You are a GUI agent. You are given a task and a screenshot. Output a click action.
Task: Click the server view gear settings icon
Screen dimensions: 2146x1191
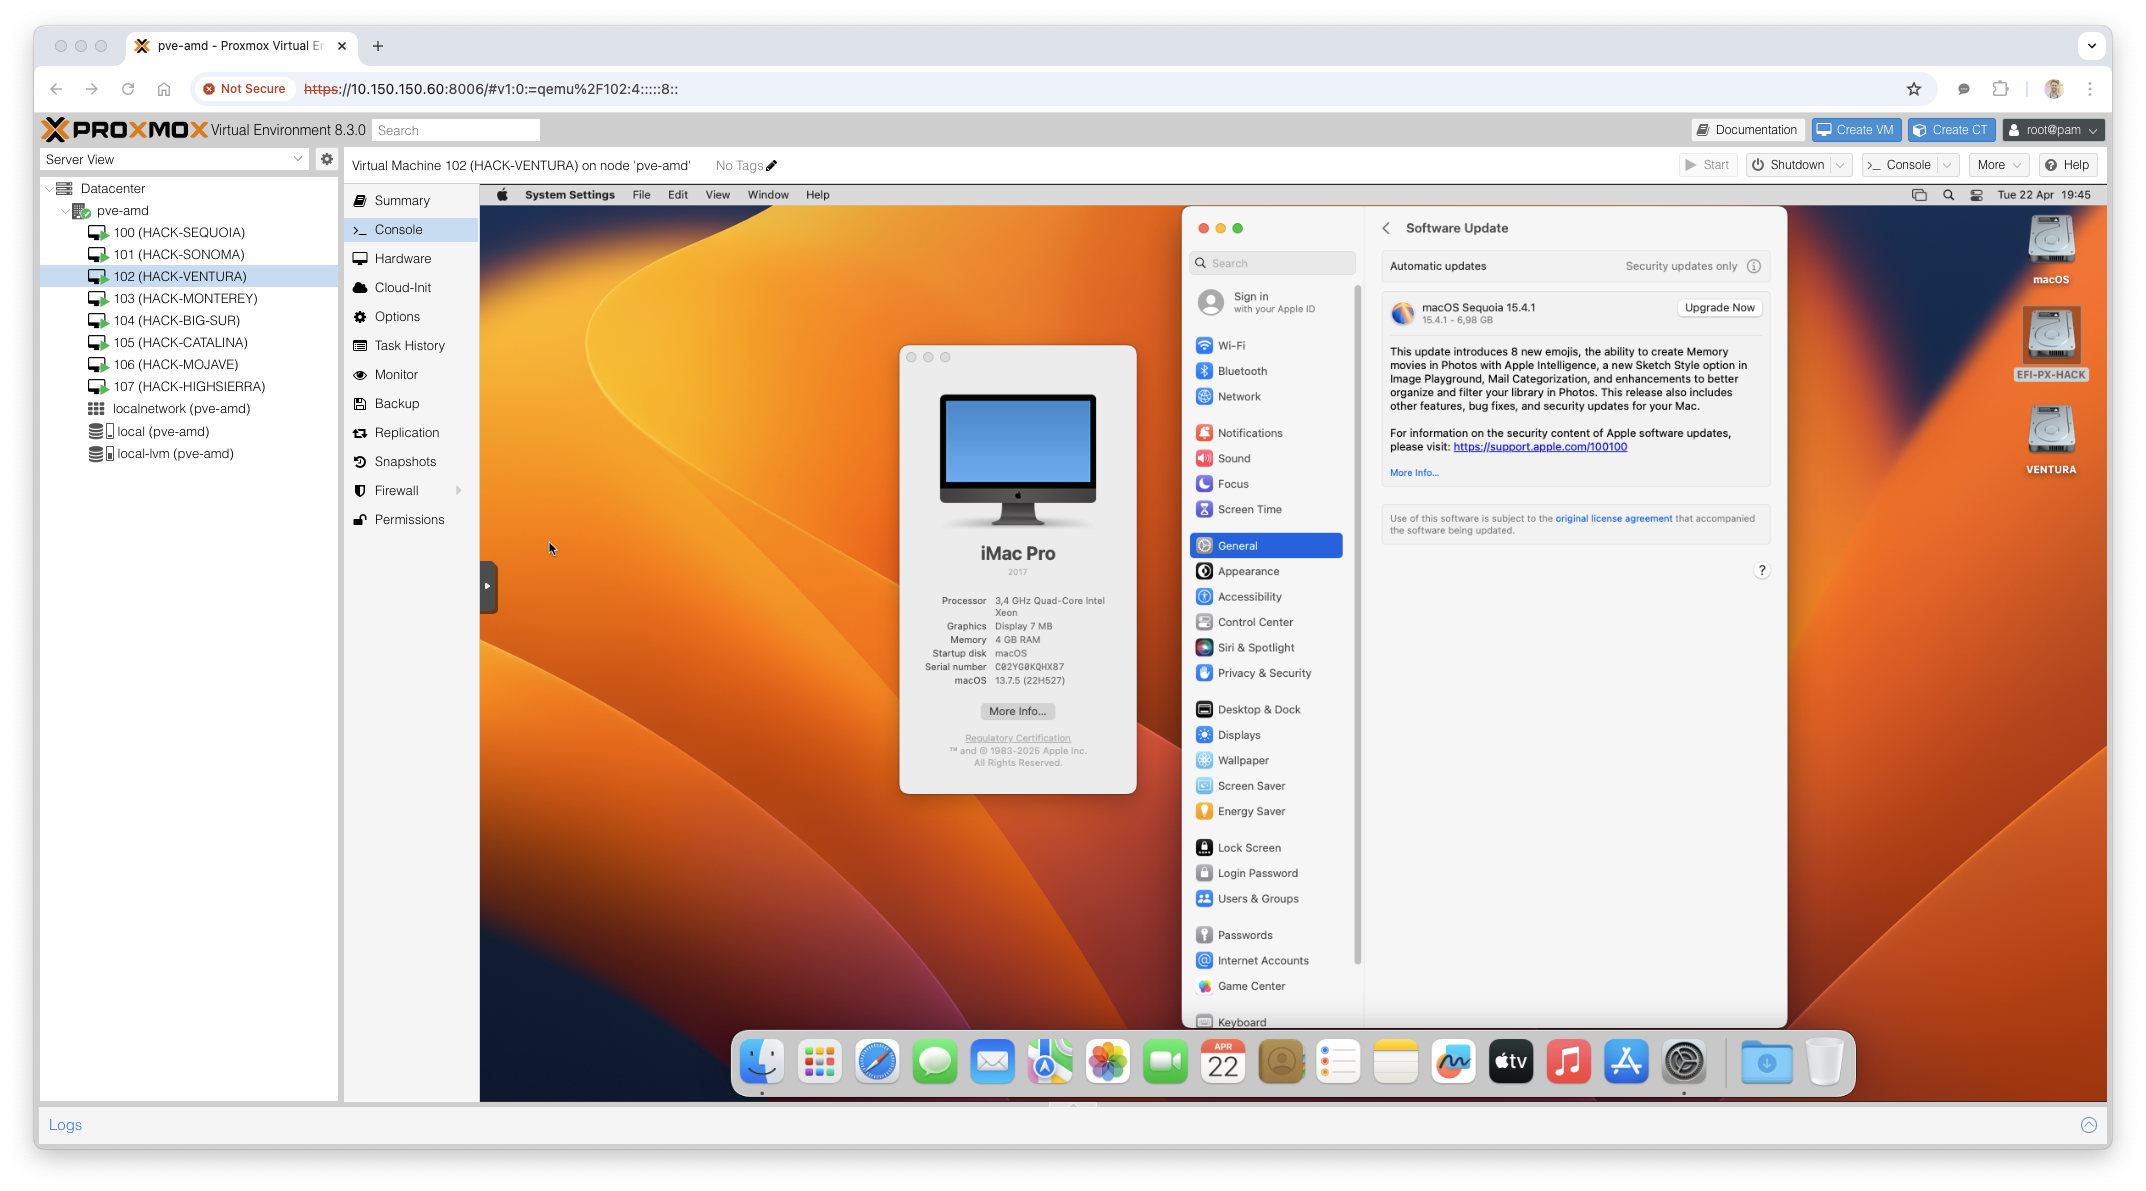[326, 159]
